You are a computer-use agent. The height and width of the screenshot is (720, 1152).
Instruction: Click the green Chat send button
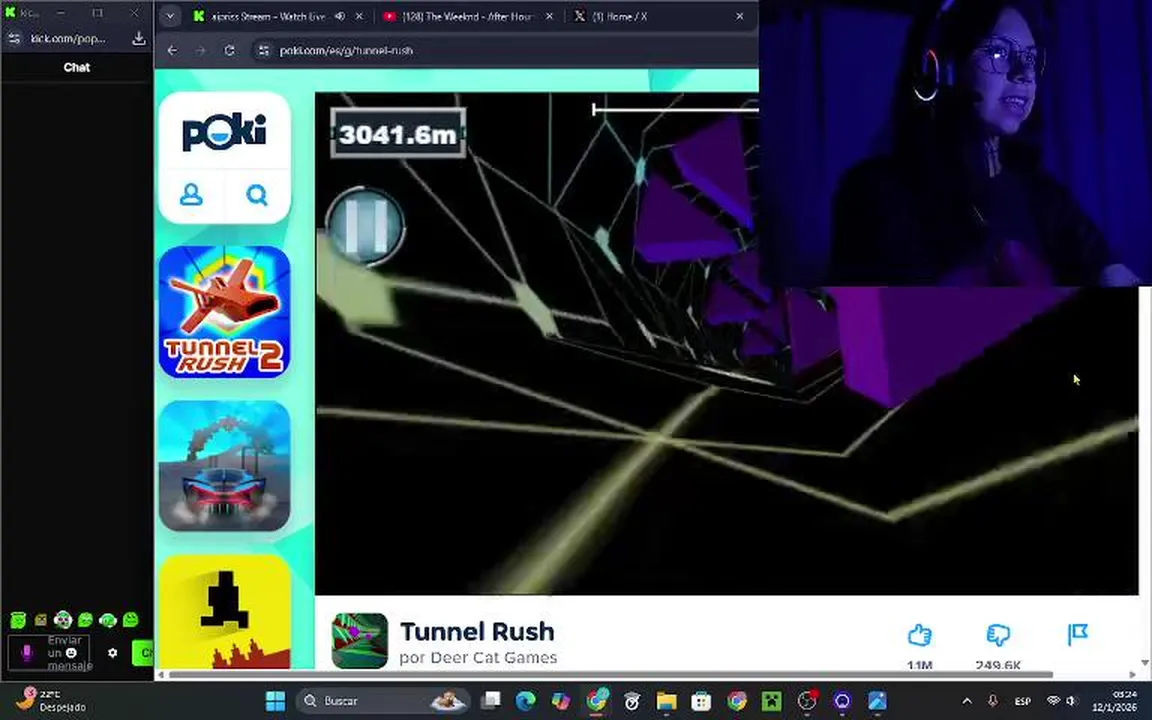point(143,652)
